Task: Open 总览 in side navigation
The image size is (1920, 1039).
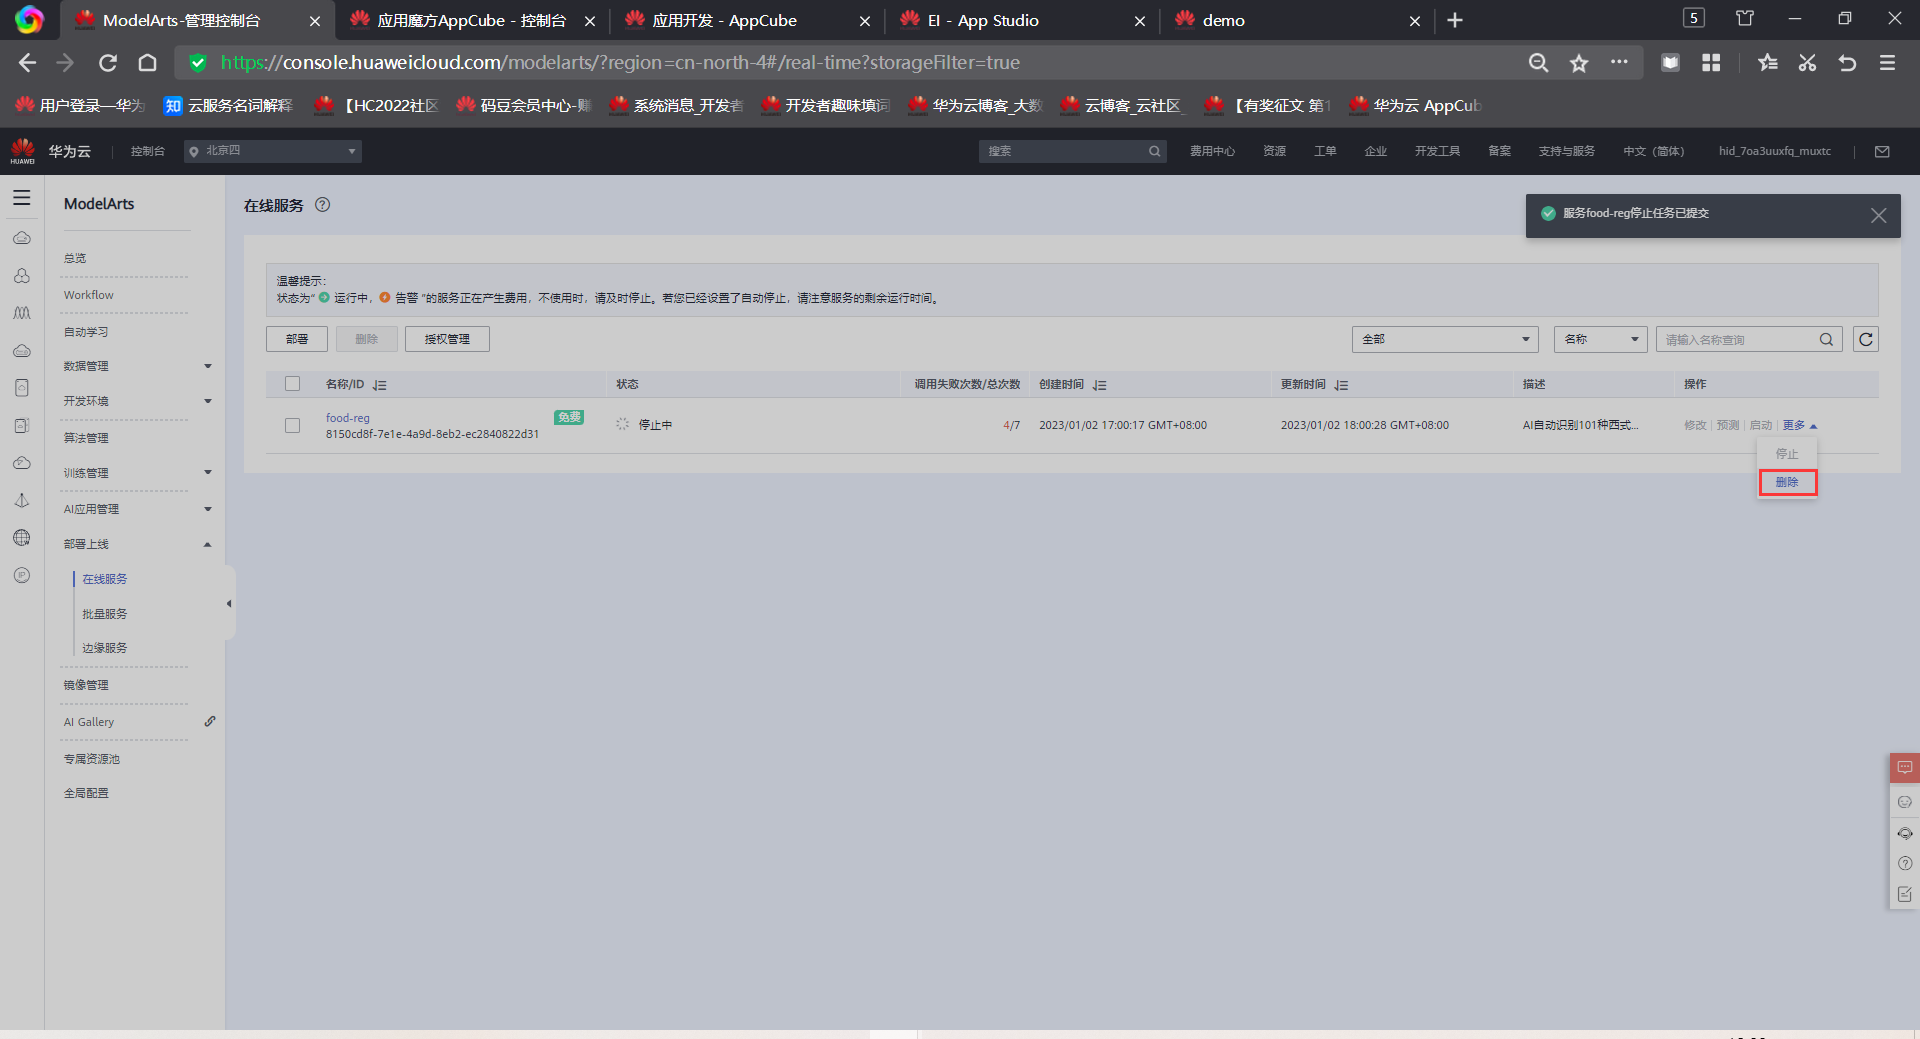Action: coord(75,258)
